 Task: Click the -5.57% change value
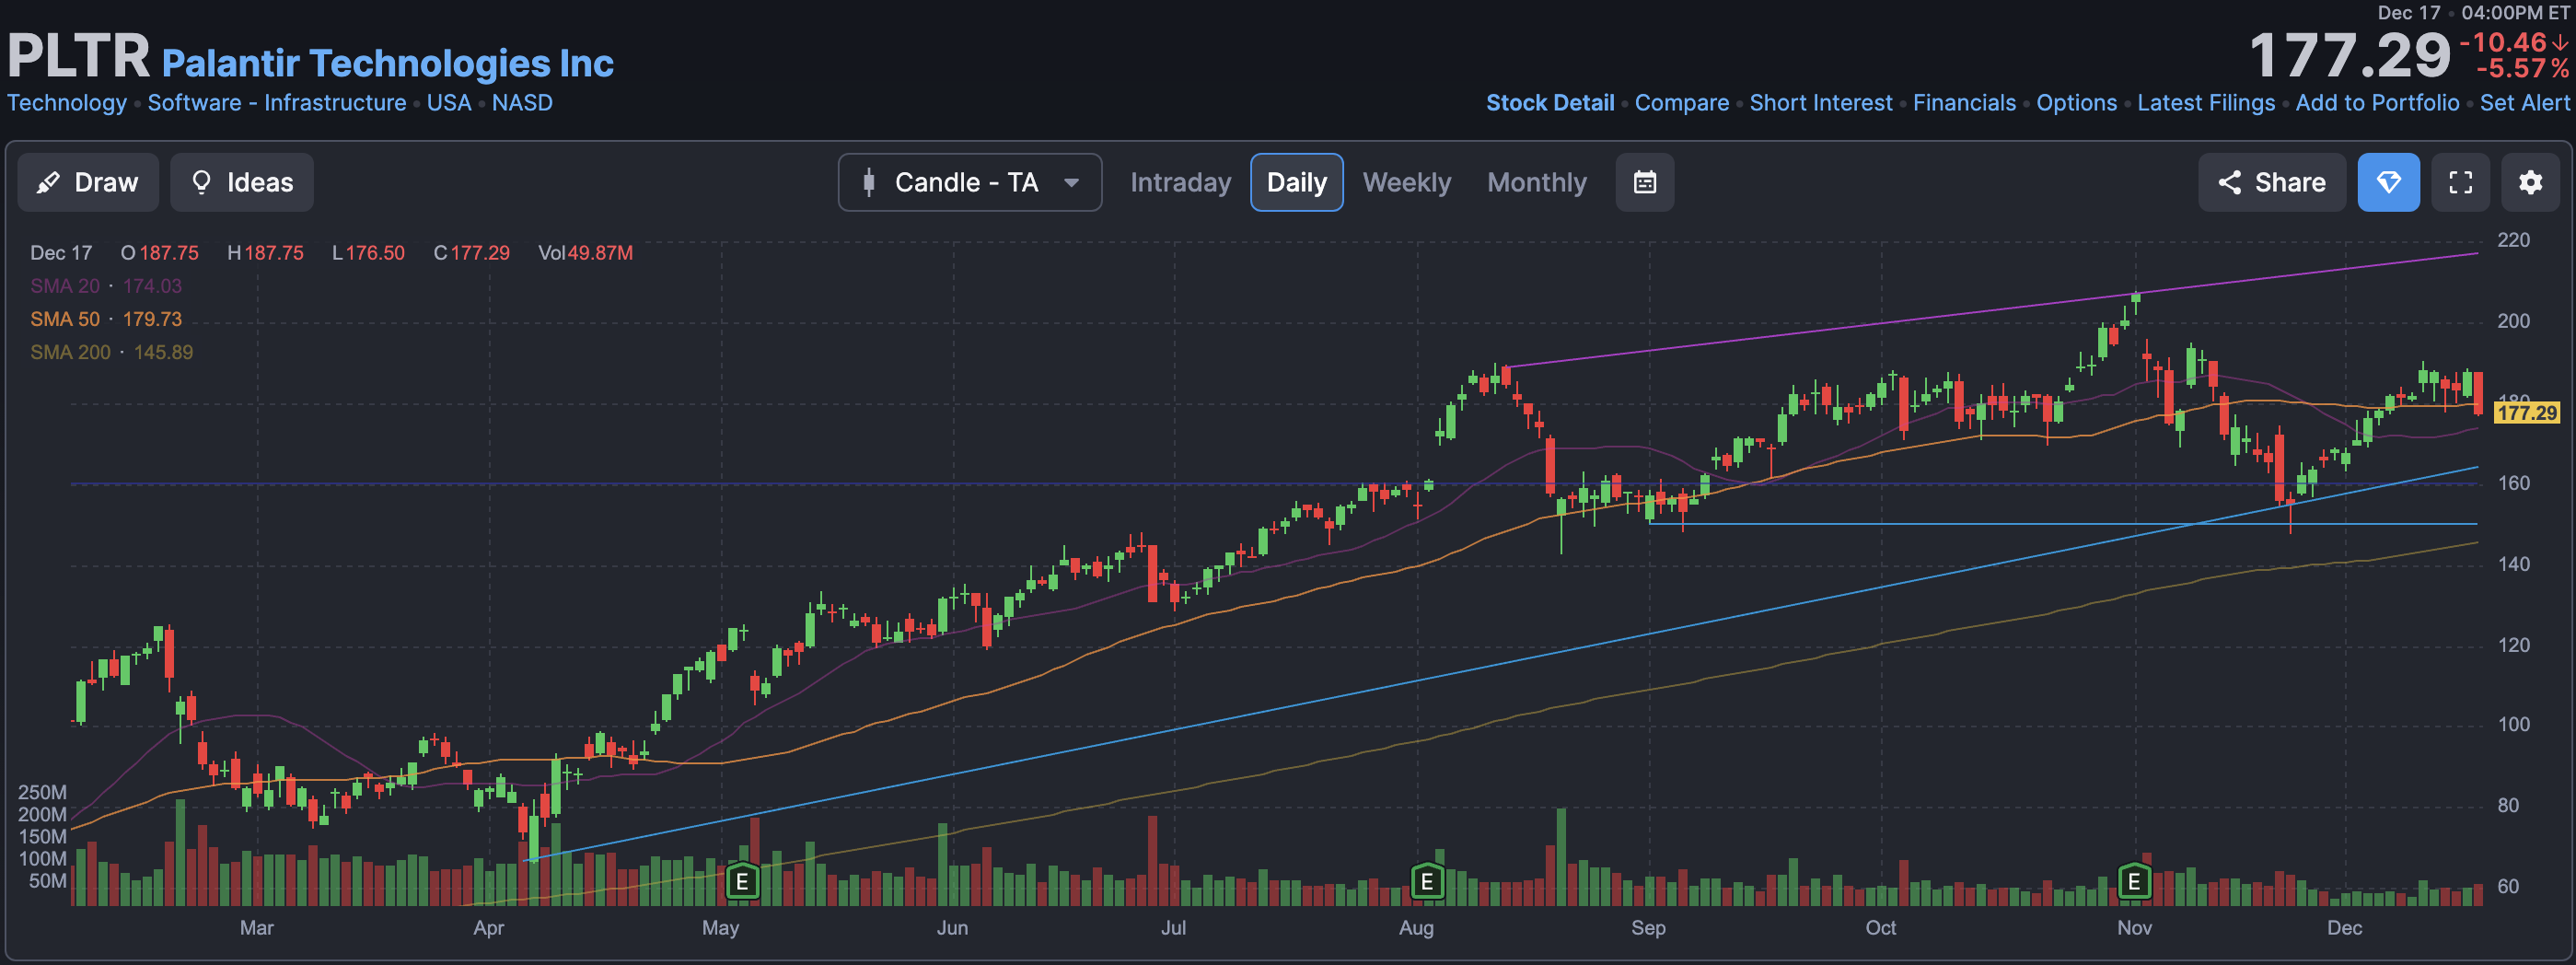[2522, 69]
